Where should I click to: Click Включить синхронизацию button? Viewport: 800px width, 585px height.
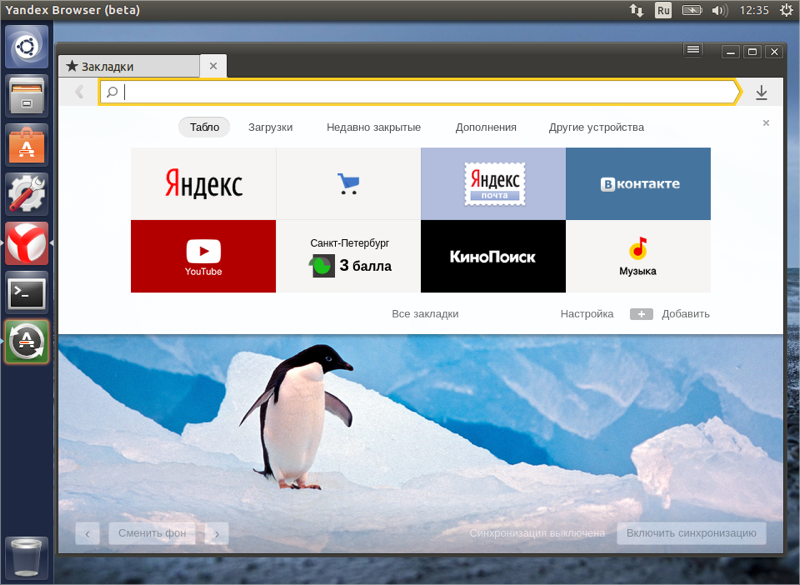691,533
